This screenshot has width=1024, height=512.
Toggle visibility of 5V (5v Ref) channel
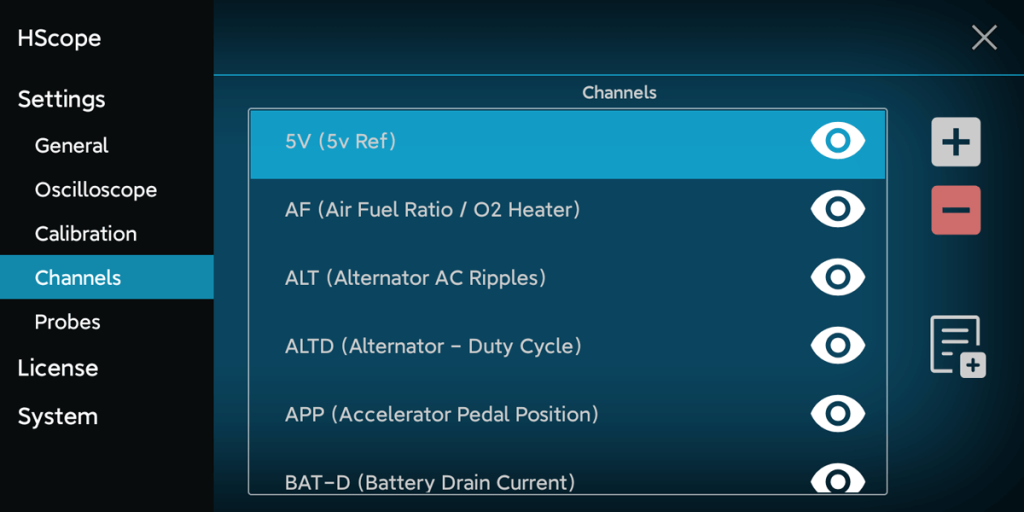click(837, 142)
